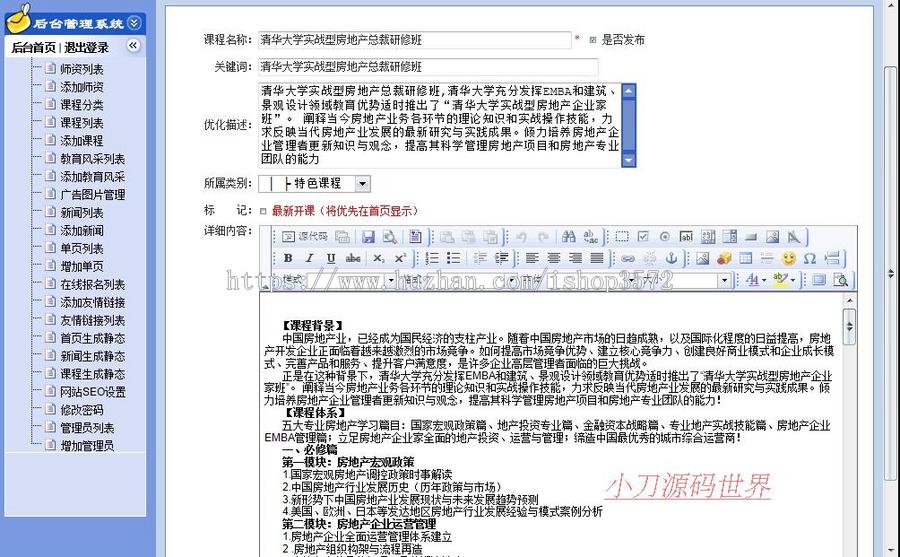Focus the 课程名称 input field
900x557 pixels.
[414, 40]
